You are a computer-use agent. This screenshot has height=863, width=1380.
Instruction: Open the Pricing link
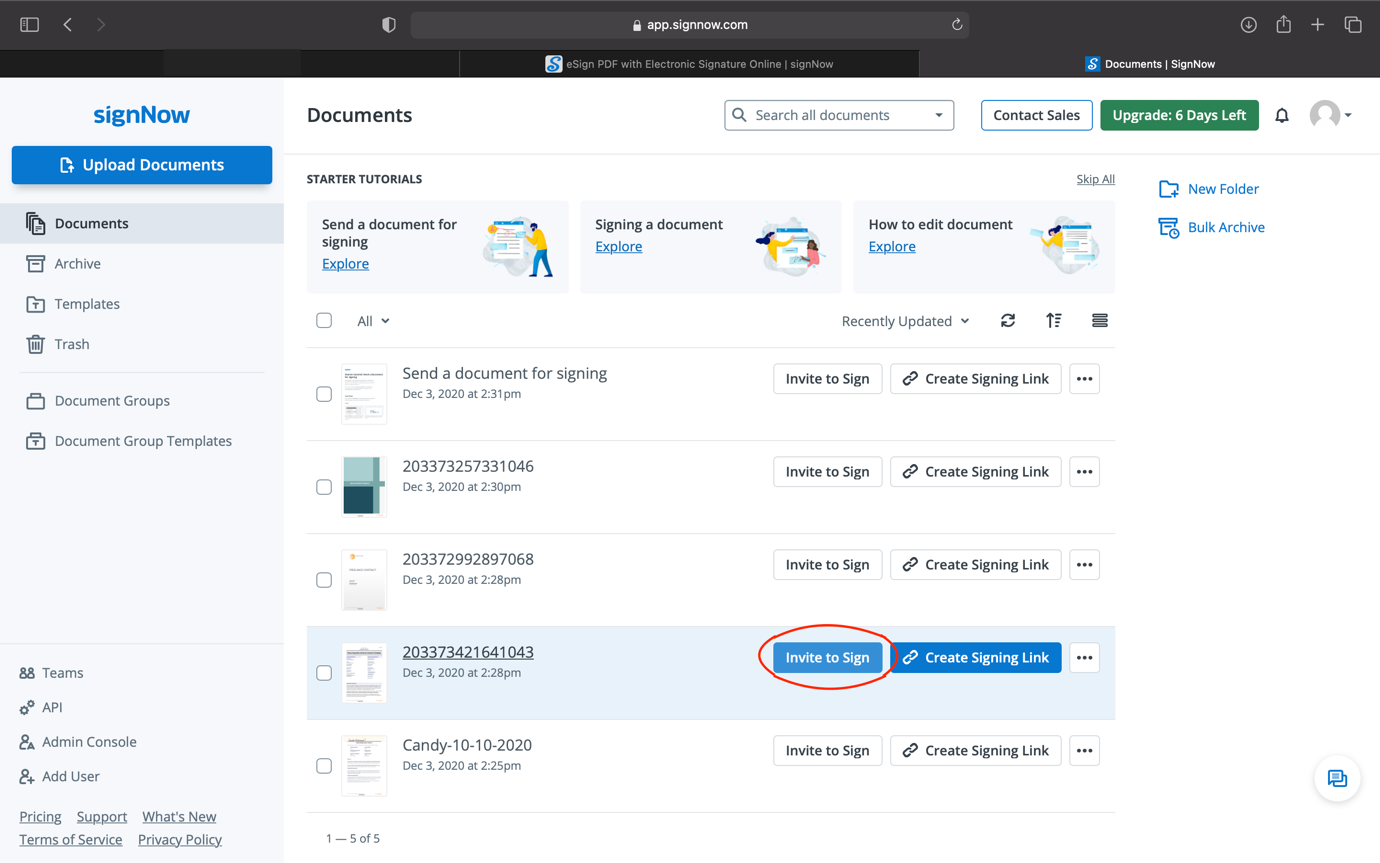coord(40,817)
